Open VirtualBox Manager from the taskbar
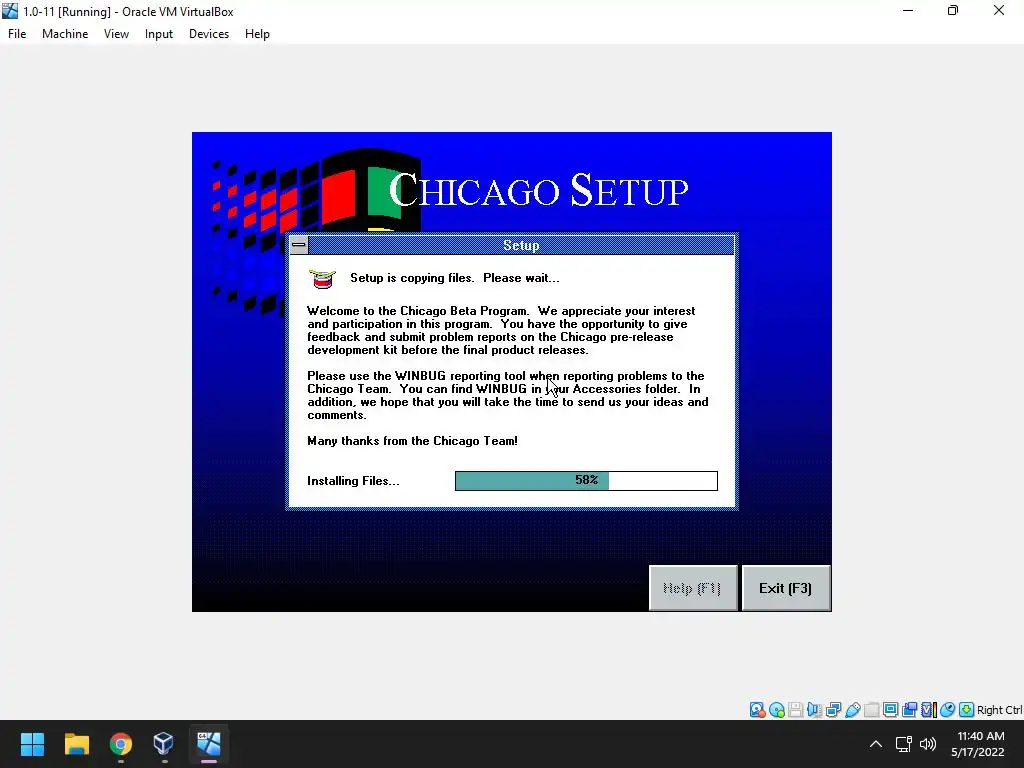1024x768 pixels. [164, 744]
